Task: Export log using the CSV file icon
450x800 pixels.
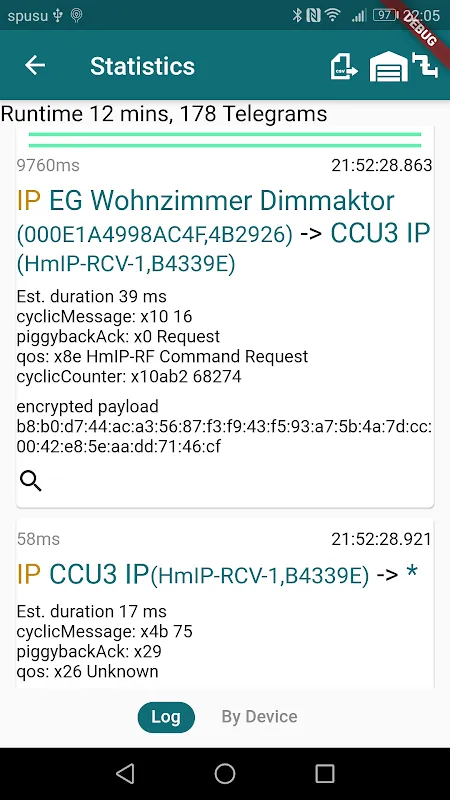Action: coord(344,67)
